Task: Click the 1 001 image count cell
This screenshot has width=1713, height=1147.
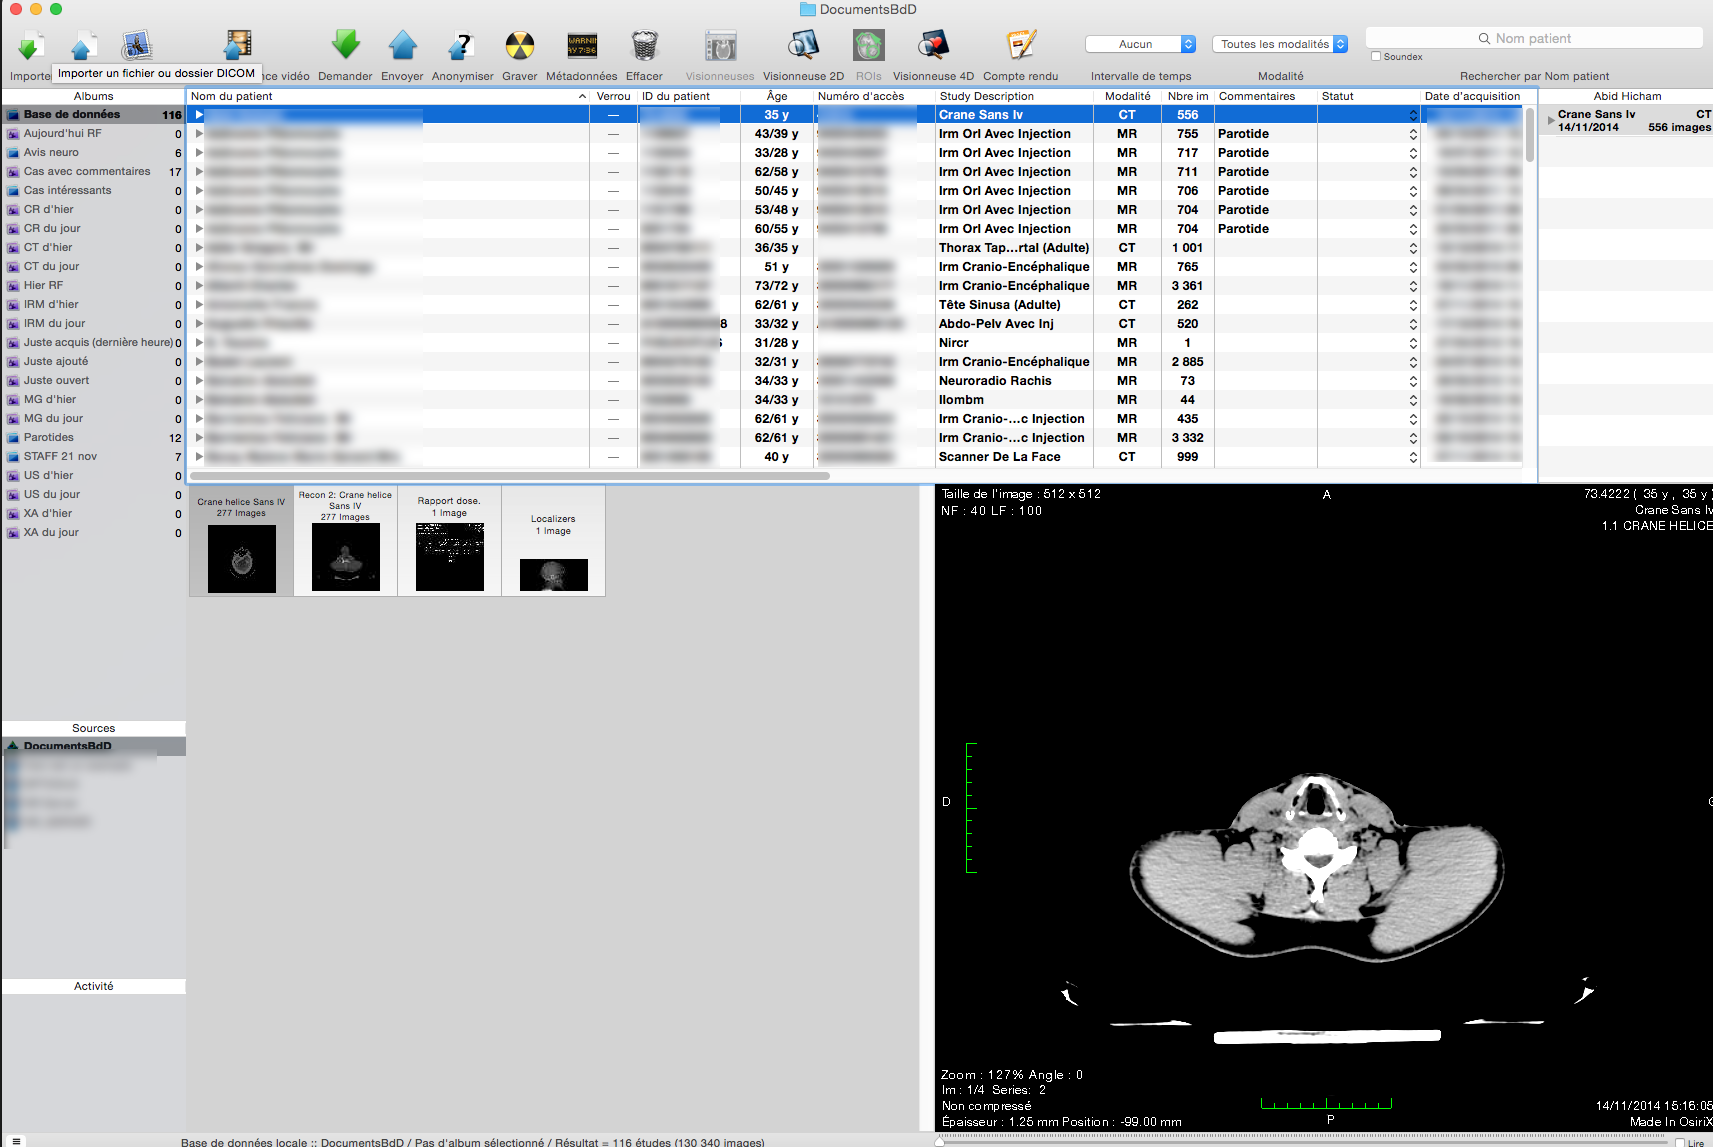Action: click(1187, 248)
